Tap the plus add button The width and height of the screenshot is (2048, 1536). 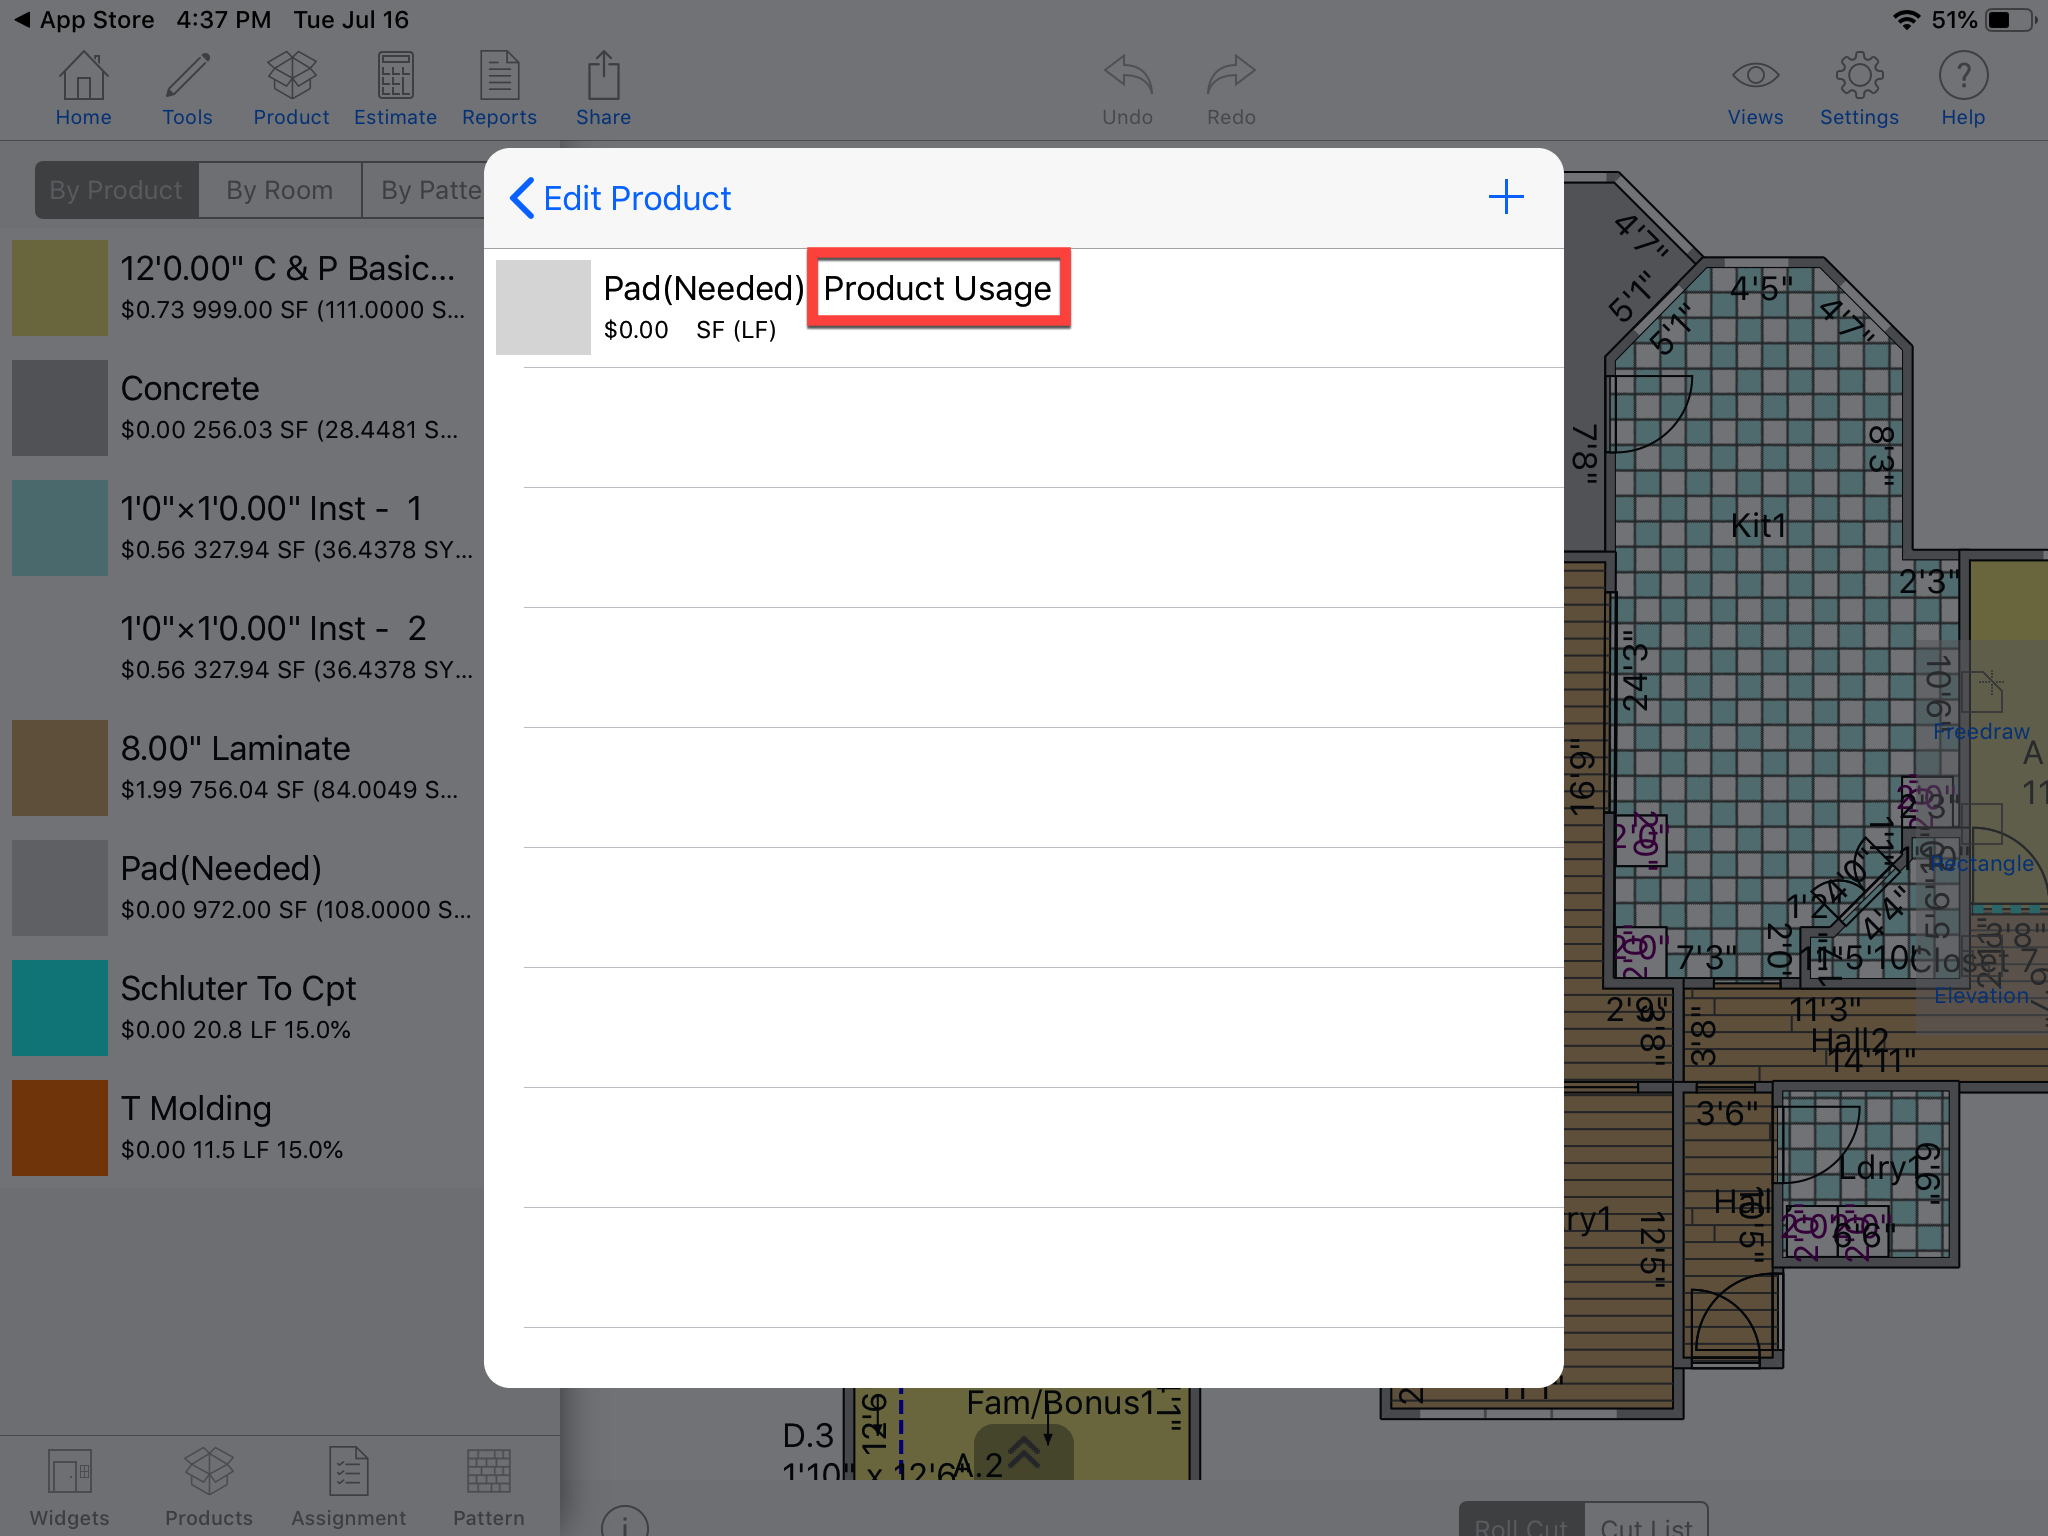1505,197
